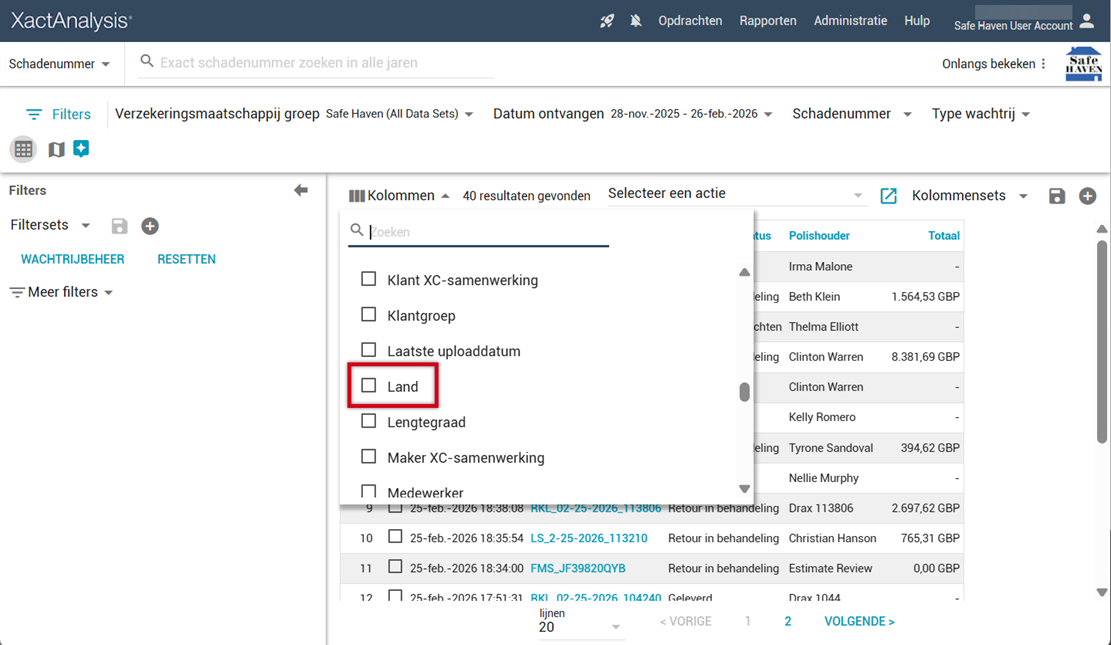The height and width of the screenshot is (645, 1111).
Task: Open the Rapporten menu
Action: 768,21
